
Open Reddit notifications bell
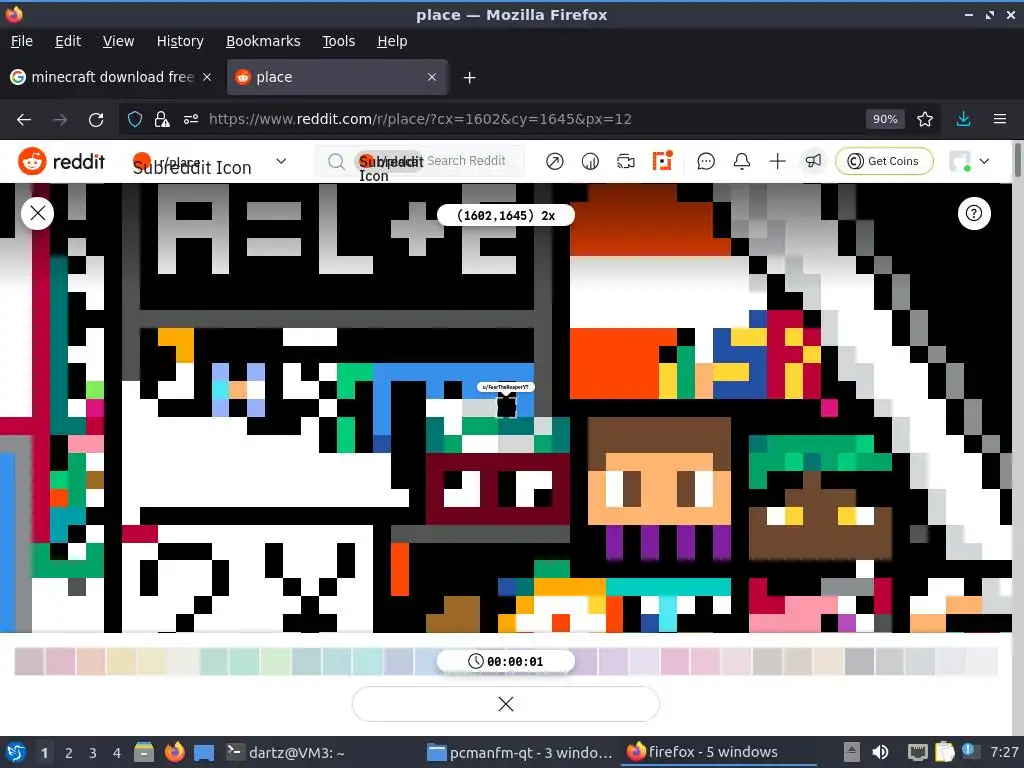pos(742,161)
